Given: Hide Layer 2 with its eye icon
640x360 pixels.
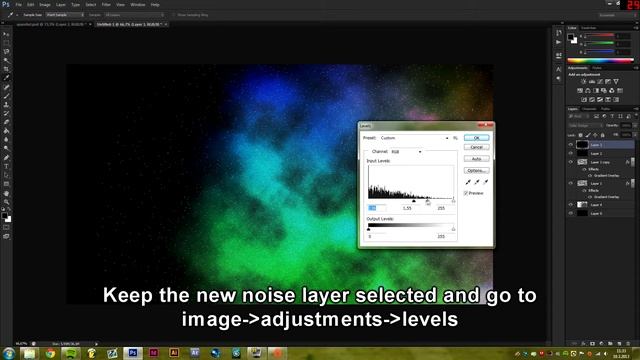Looking at the screenshot, I should (x=571, y=153).
